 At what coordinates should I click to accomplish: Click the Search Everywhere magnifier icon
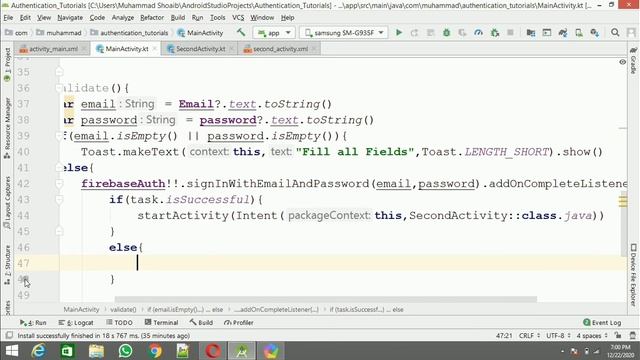pyautogui.click(x=615, y=33)
